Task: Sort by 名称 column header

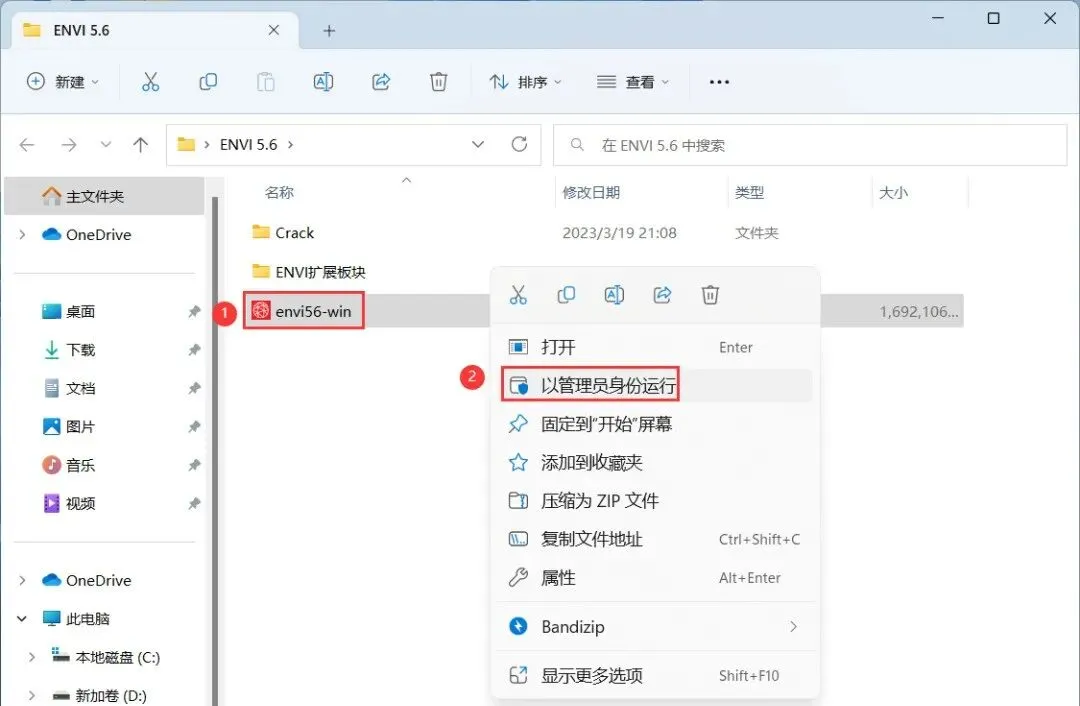Action: (x=279, y=192)
